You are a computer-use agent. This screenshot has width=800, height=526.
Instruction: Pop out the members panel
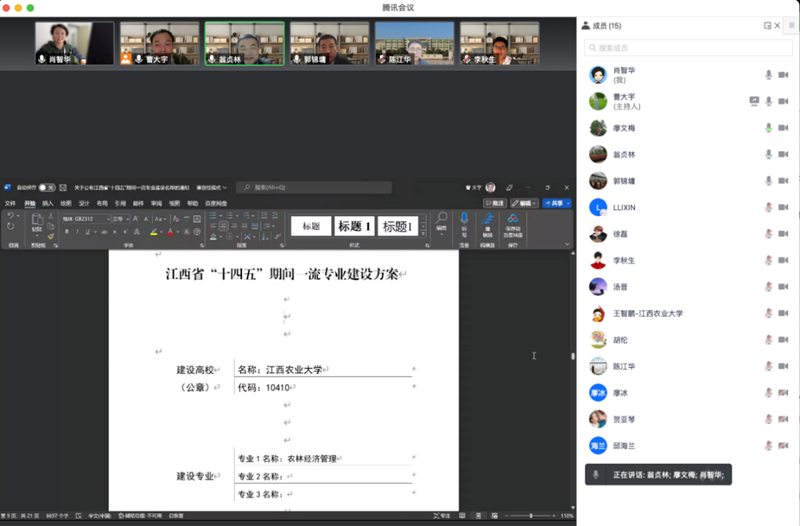click(x=768, y=26)
